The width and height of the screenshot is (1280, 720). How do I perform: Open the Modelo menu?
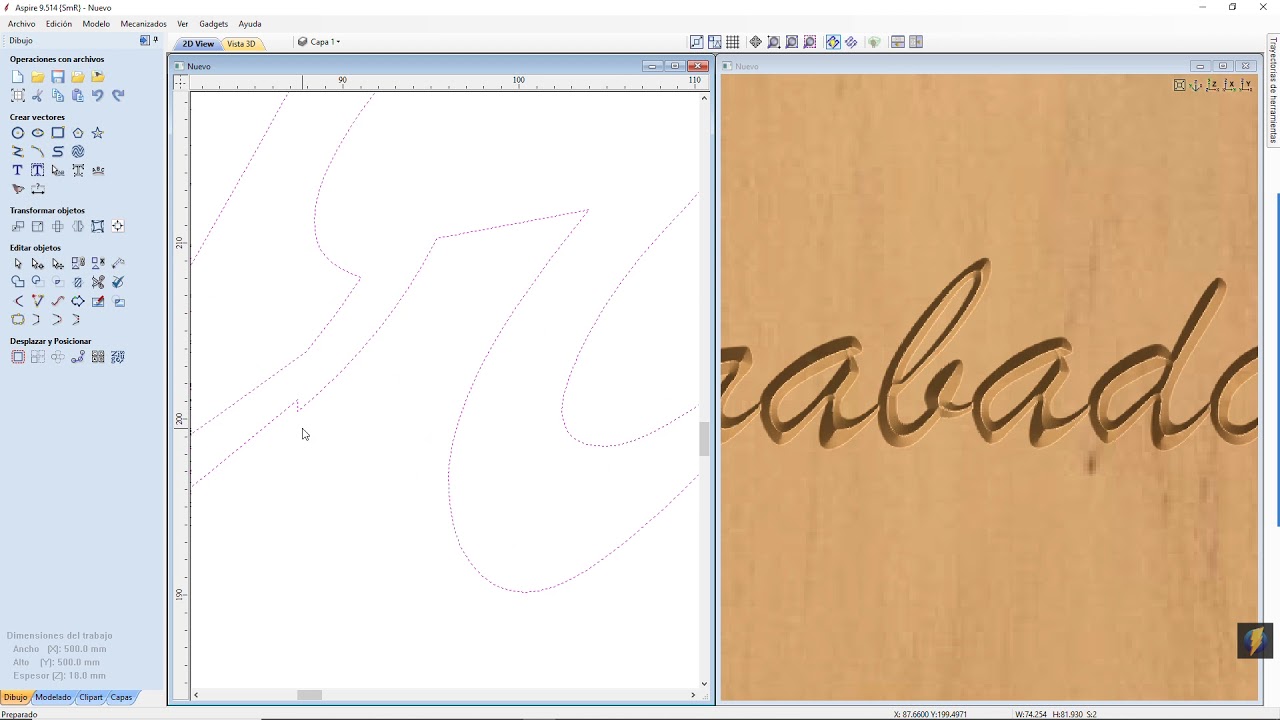[96, 24]
